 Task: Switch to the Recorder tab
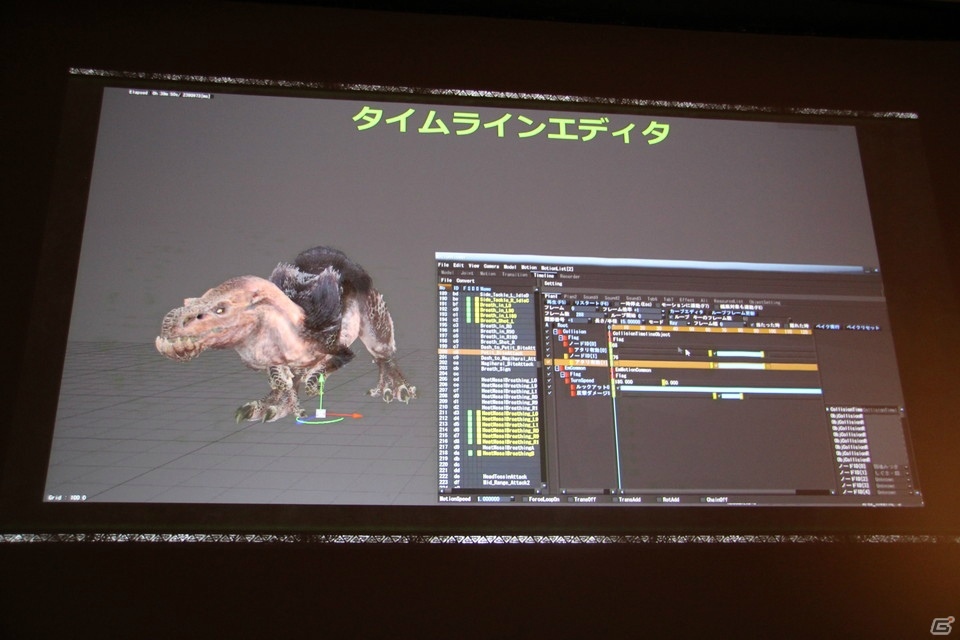point(570,277)
